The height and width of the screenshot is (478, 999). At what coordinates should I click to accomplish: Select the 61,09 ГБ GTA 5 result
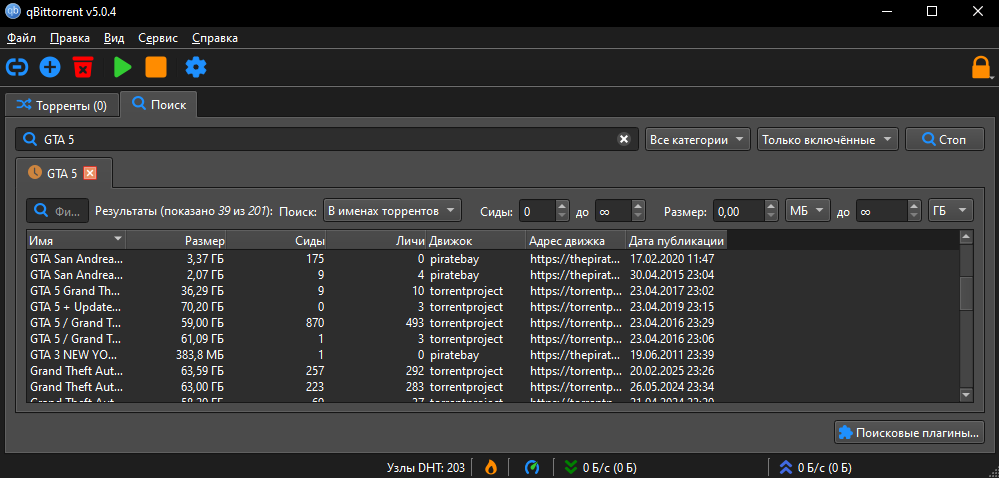pyautogui.click(x=377, y=338)
